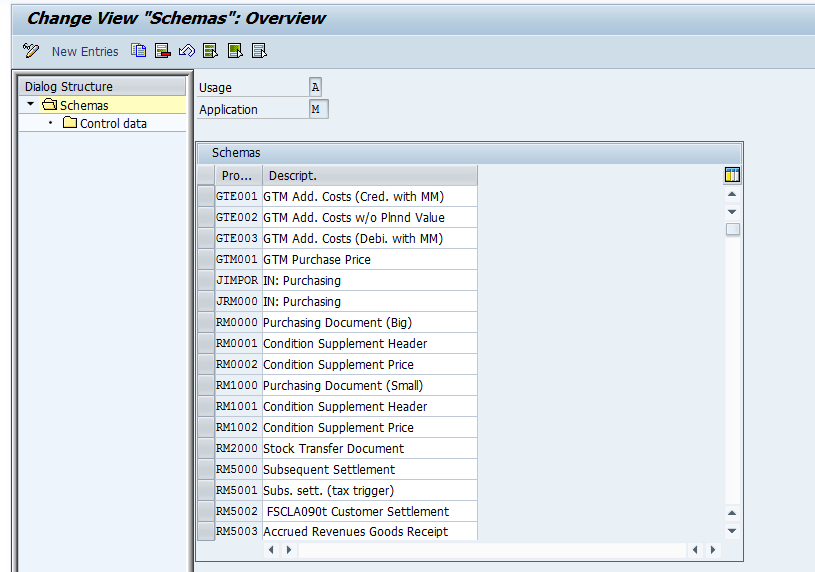Click right-side horizontal scroll-left arrow
The width and height of the screenshot is (815, 572).
(x=695, y=550)
